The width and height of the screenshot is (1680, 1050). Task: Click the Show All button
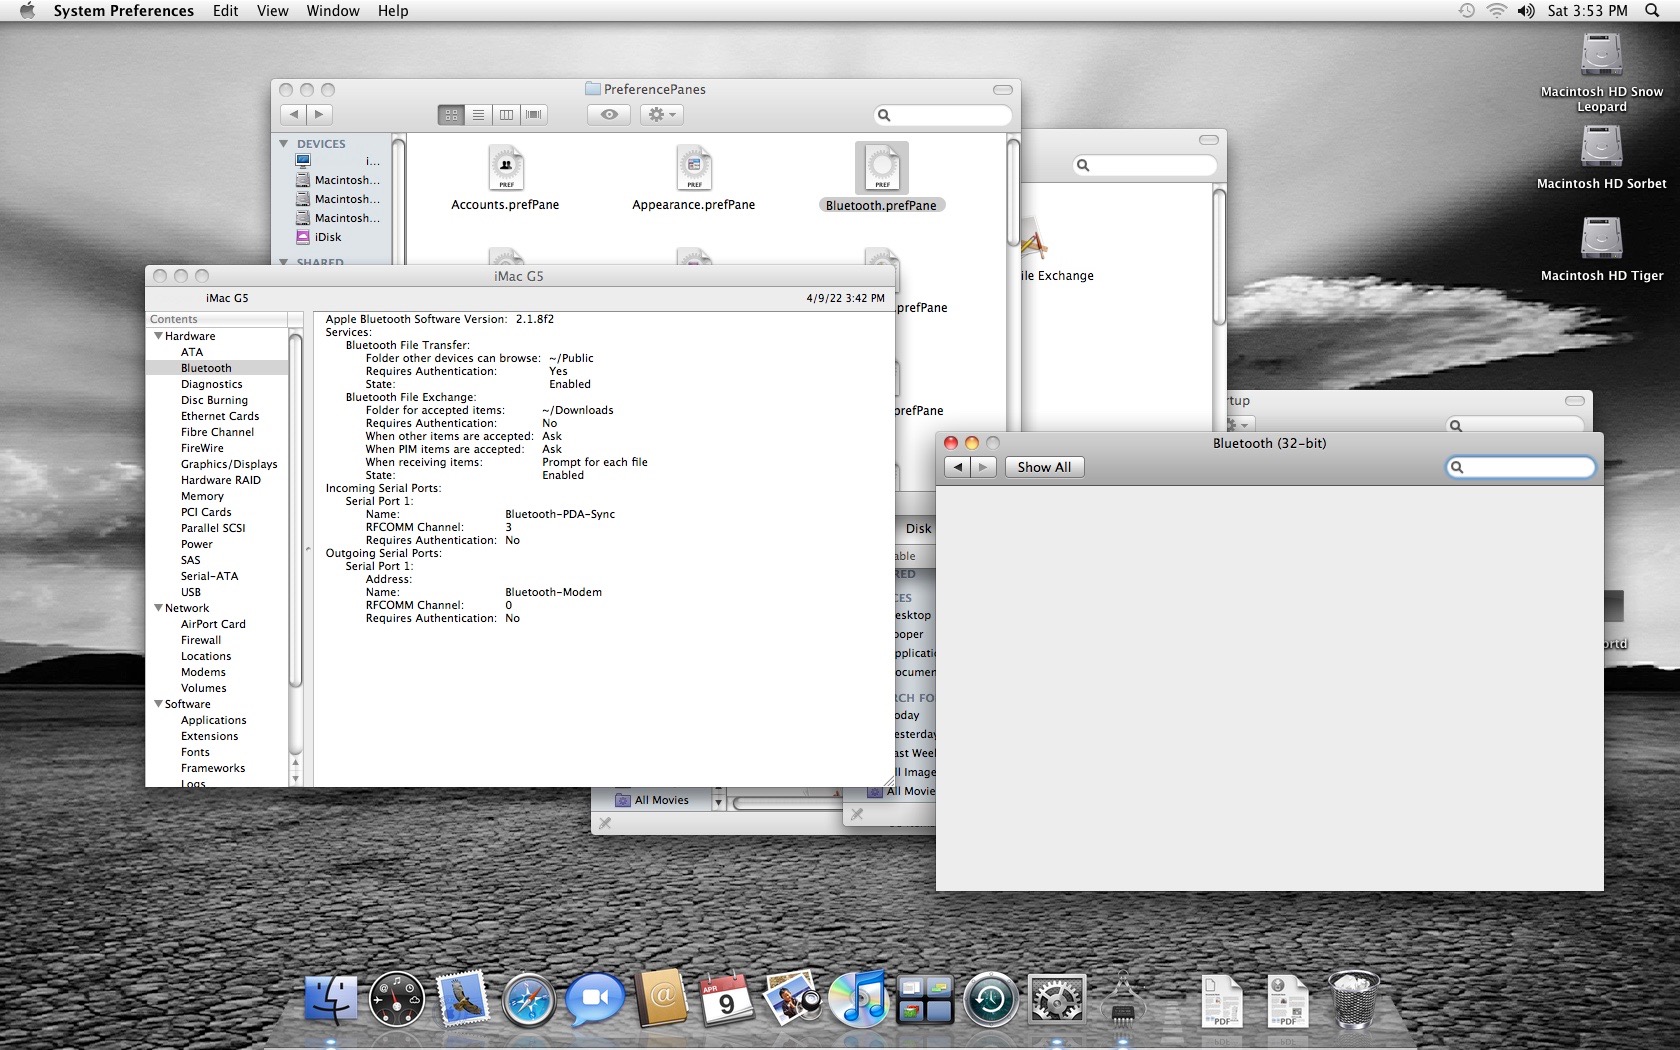1043,467
